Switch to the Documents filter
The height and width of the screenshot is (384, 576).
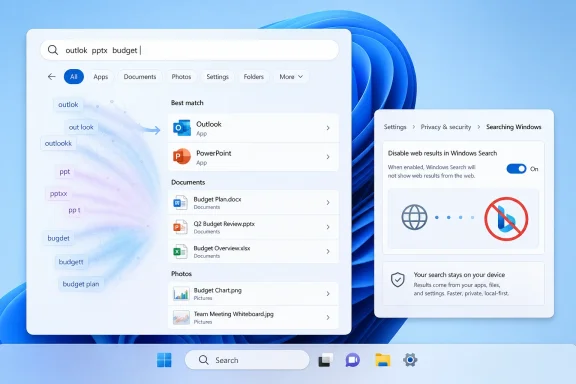140,76
